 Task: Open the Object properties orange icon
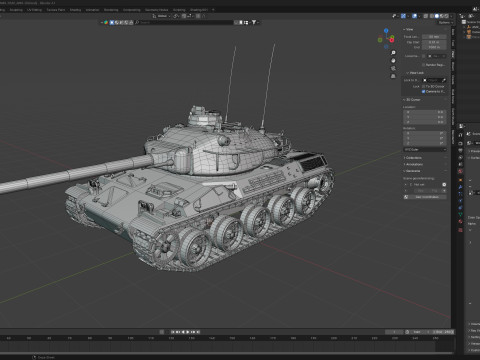[x=460, y=180]
